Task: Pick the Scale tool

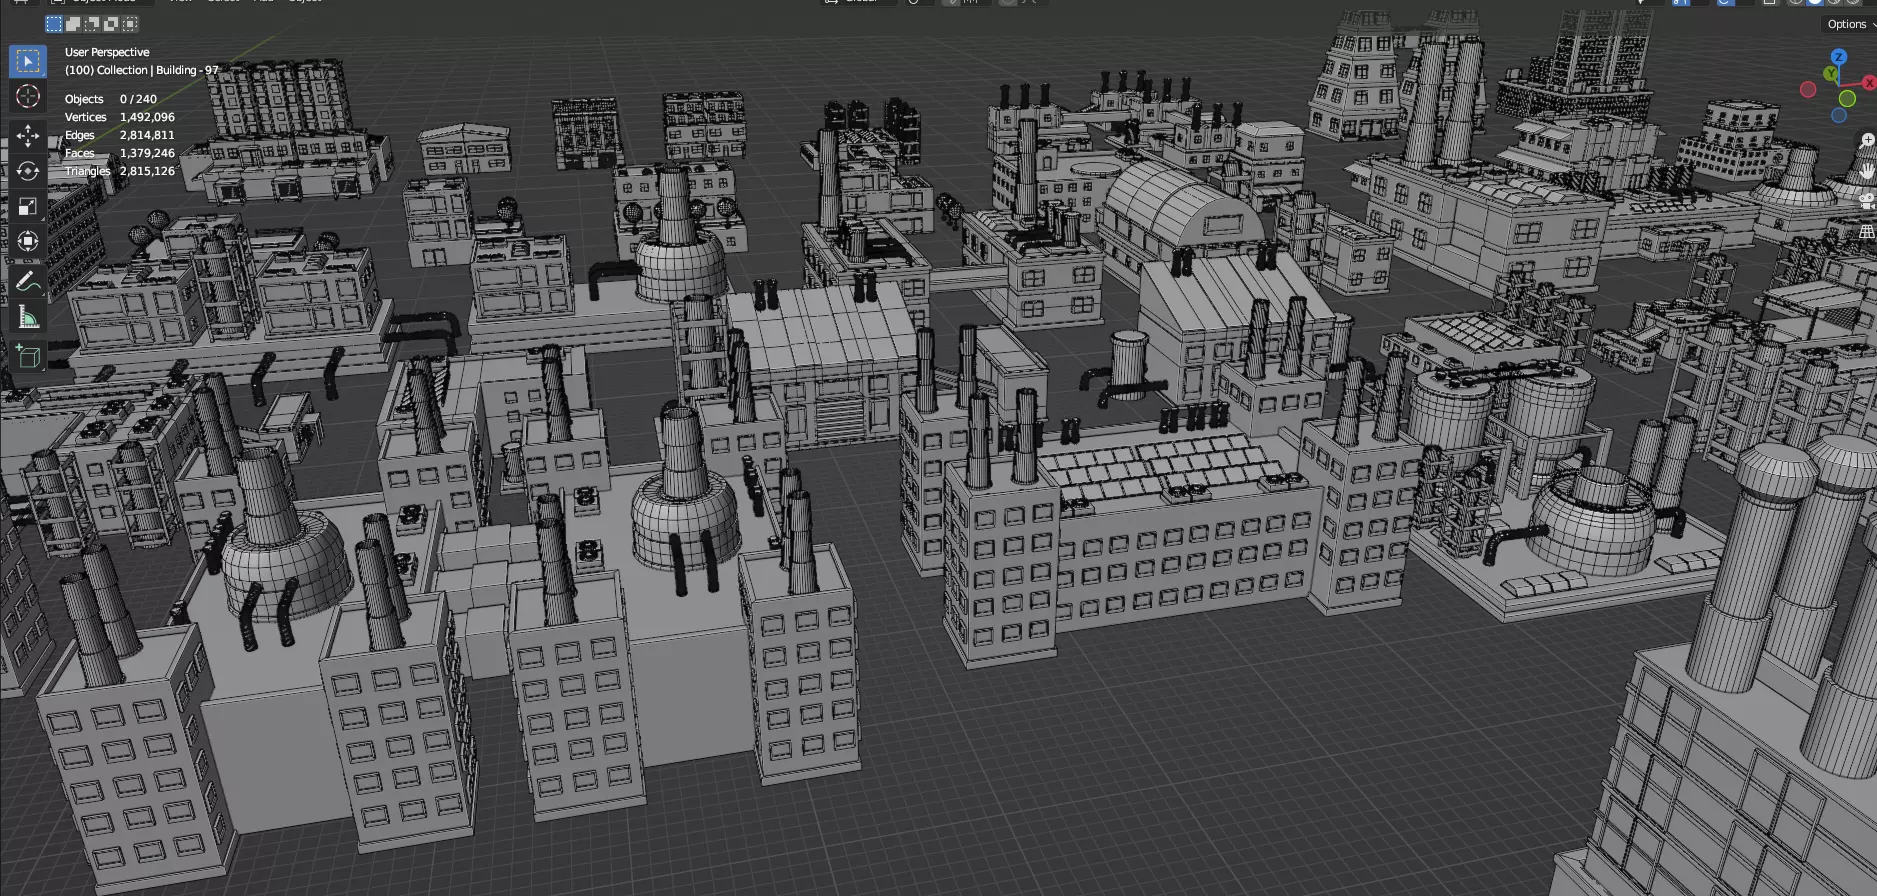Action: tap(28, 206)
